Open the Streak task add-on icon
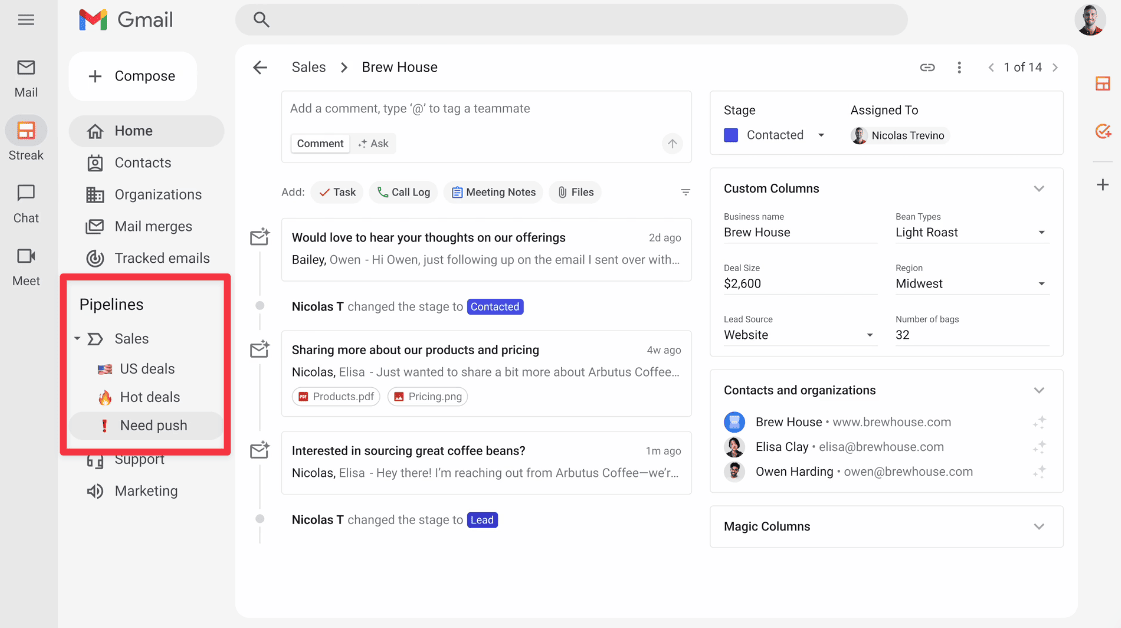This screenshot has height=628, width=1121. pyautogui.click(x=1102, y=131)
